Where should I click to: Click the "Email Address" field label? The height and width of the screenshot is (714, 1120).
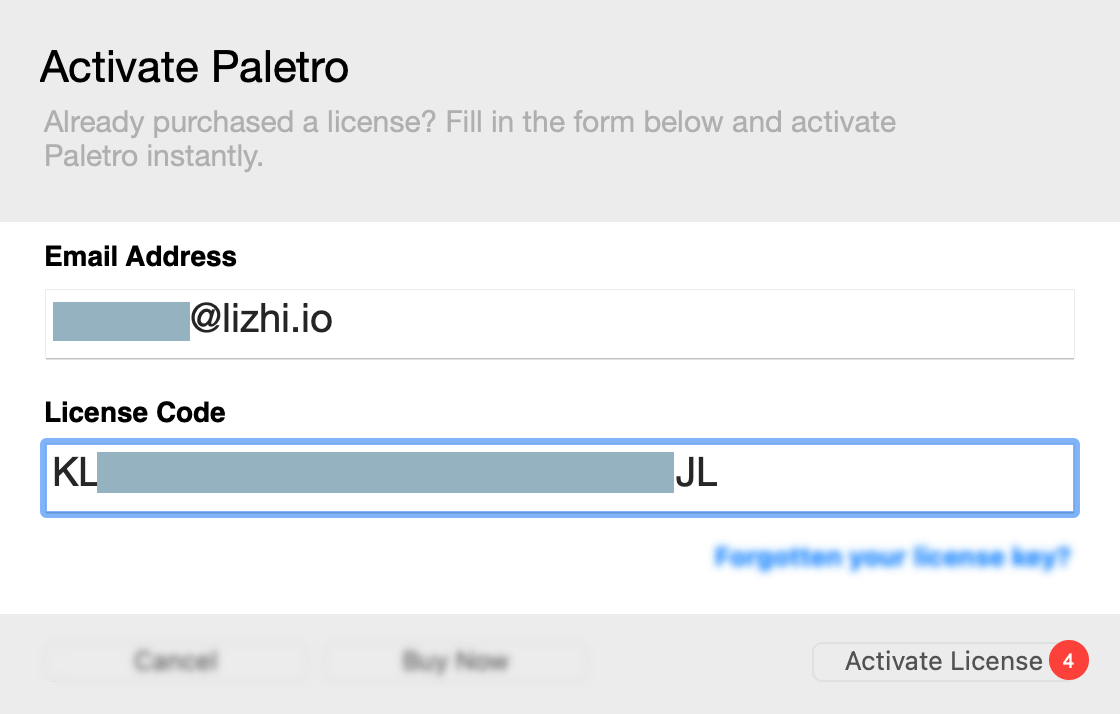point(141,256)
